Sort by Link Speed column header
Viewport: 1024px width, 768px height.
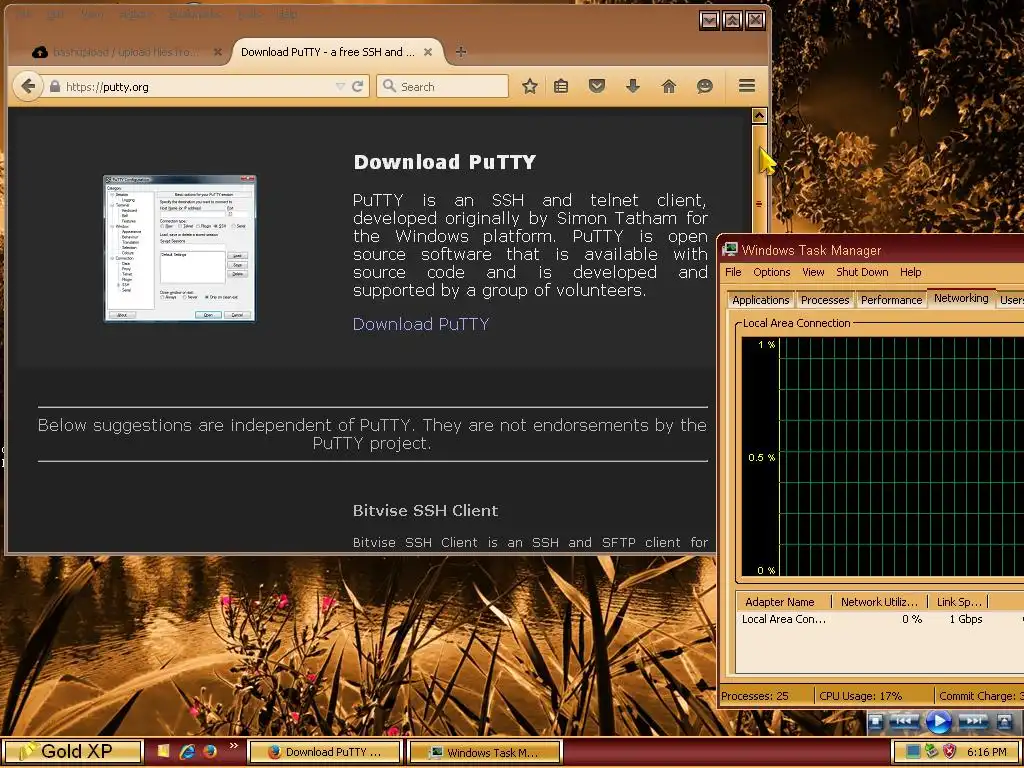coord(959,601)
